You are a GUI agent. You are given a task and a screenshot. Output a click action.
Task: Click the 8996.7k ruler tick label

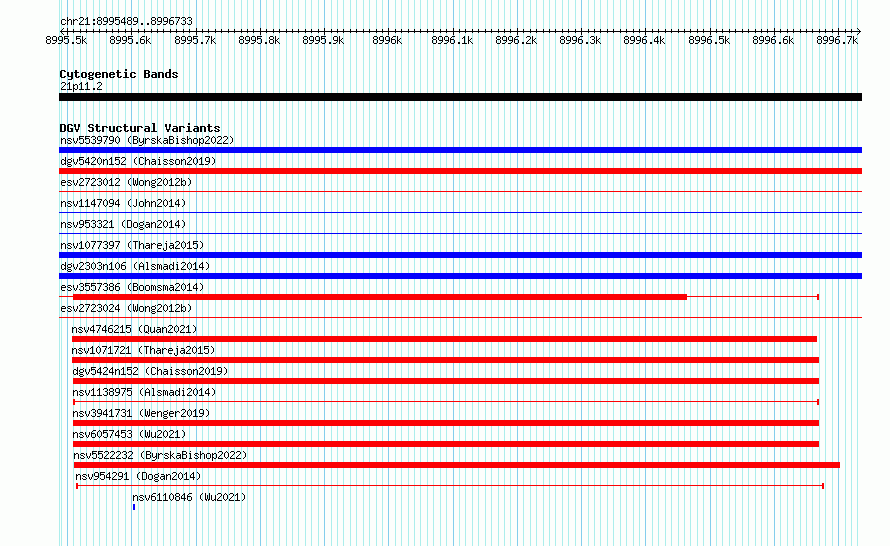[x=837, y=41]
